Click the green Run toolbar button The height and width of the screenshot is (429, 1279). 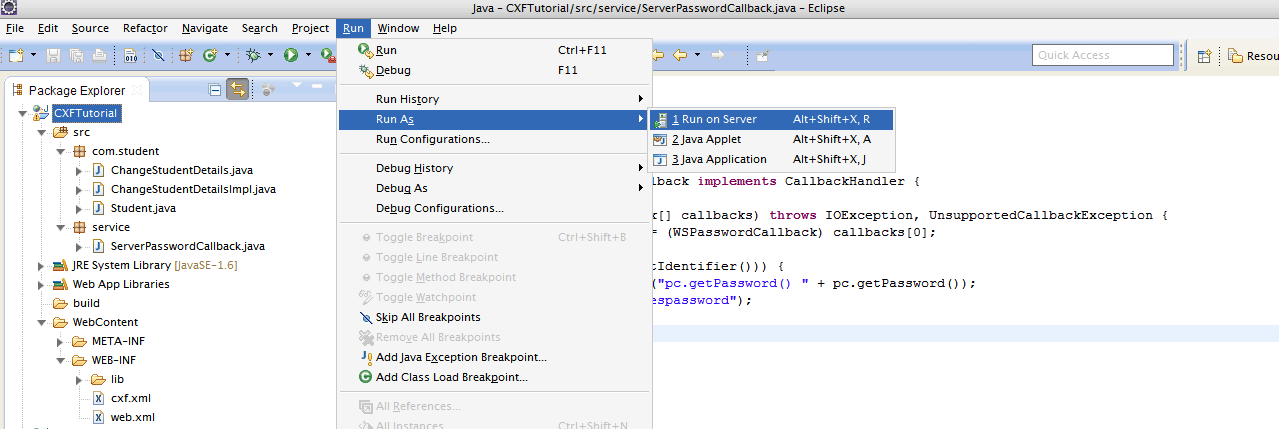click(x=291, y=55)
